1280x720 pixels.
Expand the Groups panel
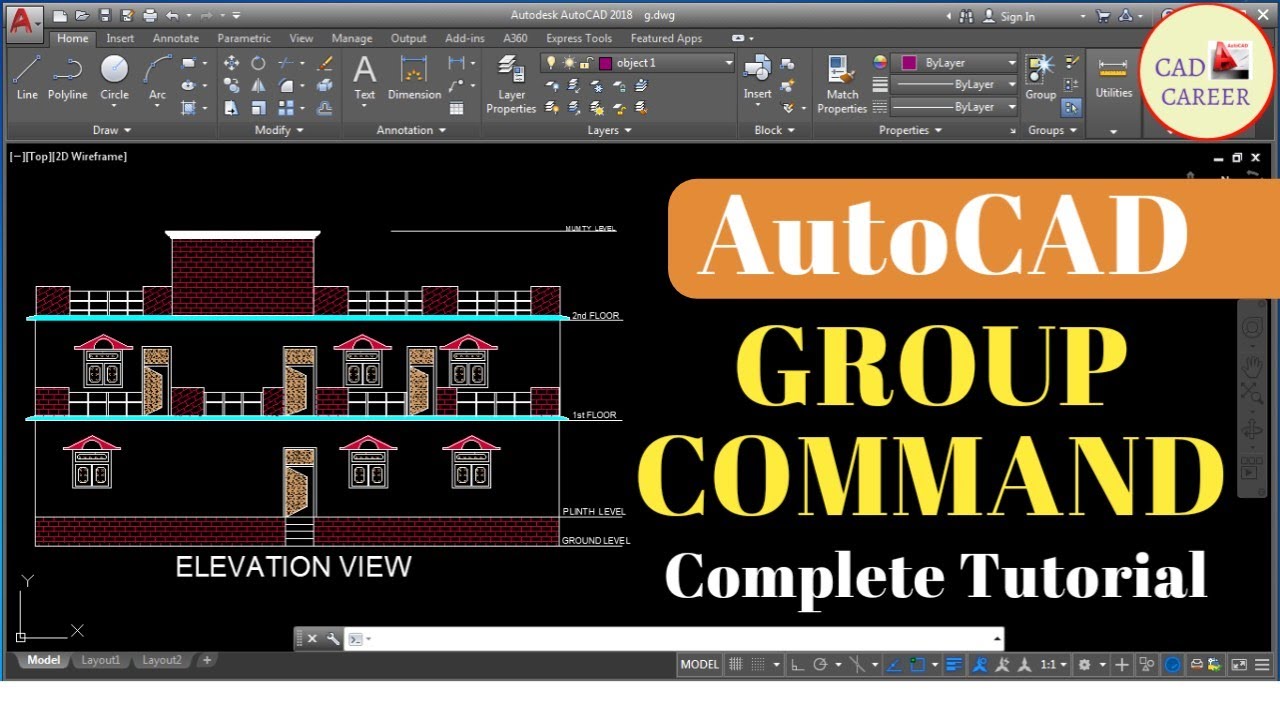click(x=1053, y=130)
